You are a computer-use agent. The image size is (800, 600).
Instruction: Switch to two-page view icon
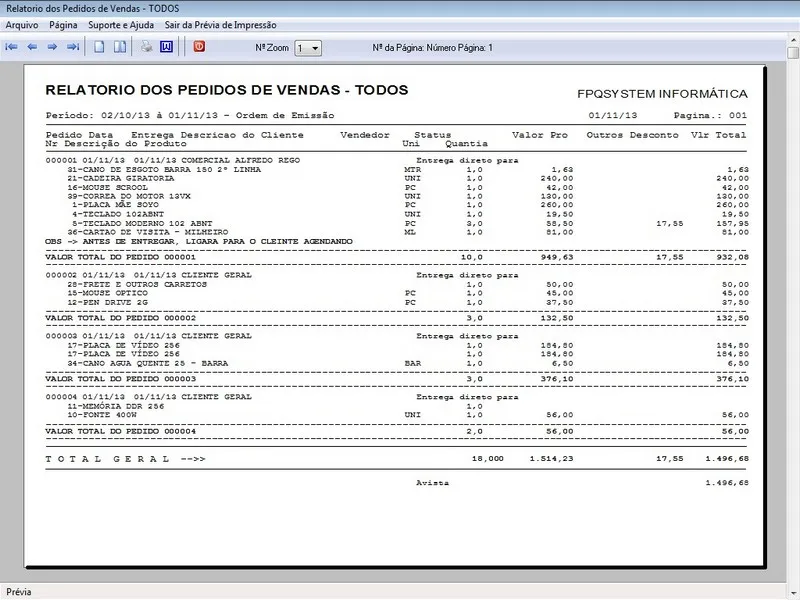pyautogui.click(x=119, y=47)
